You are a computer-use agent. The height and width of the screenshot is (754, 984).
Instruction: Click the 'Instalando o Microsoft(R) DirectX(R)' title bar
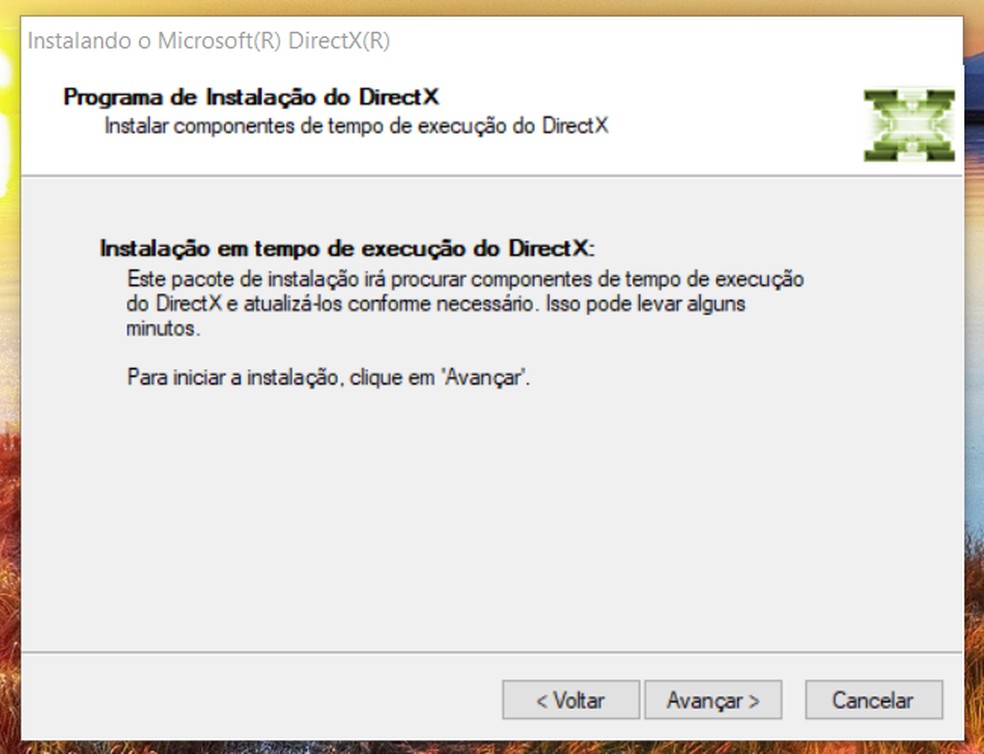(x=492, y=41)
